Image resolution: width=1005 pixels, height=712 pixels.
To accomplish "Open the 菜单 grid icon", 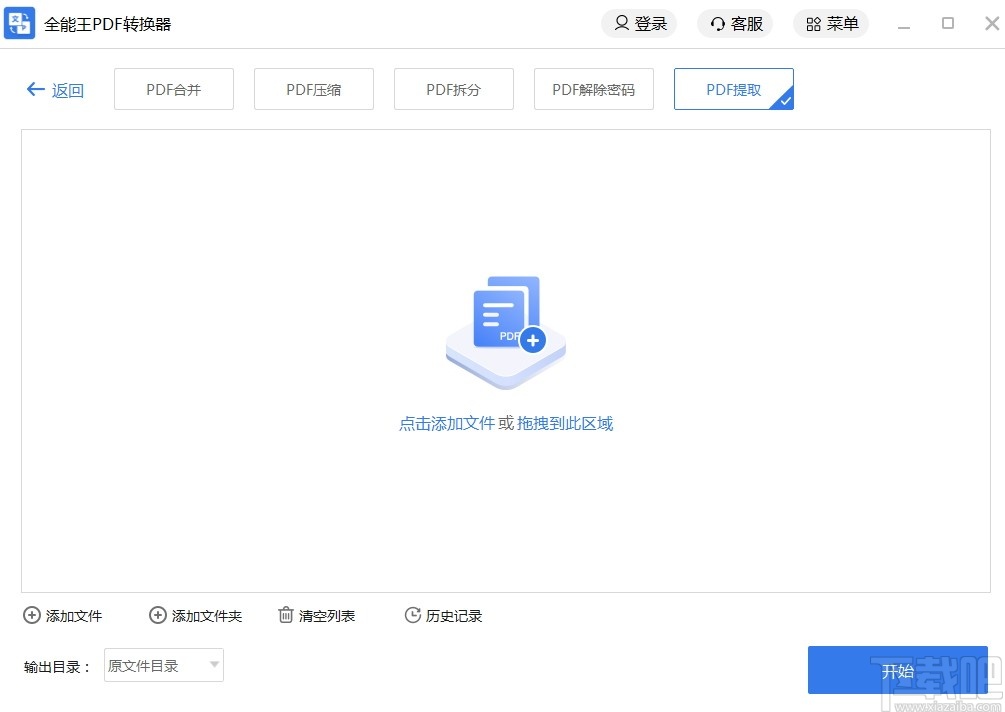I will pyautogui.click(x=813, y=22).
